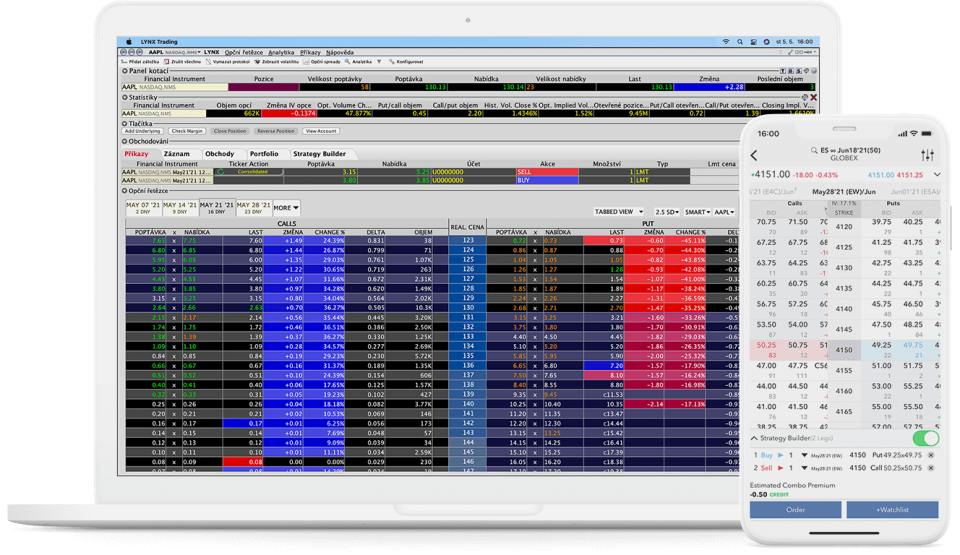Collapse Opční řetězce section
The image size is (960, 555).
click(x=125, y=191)
